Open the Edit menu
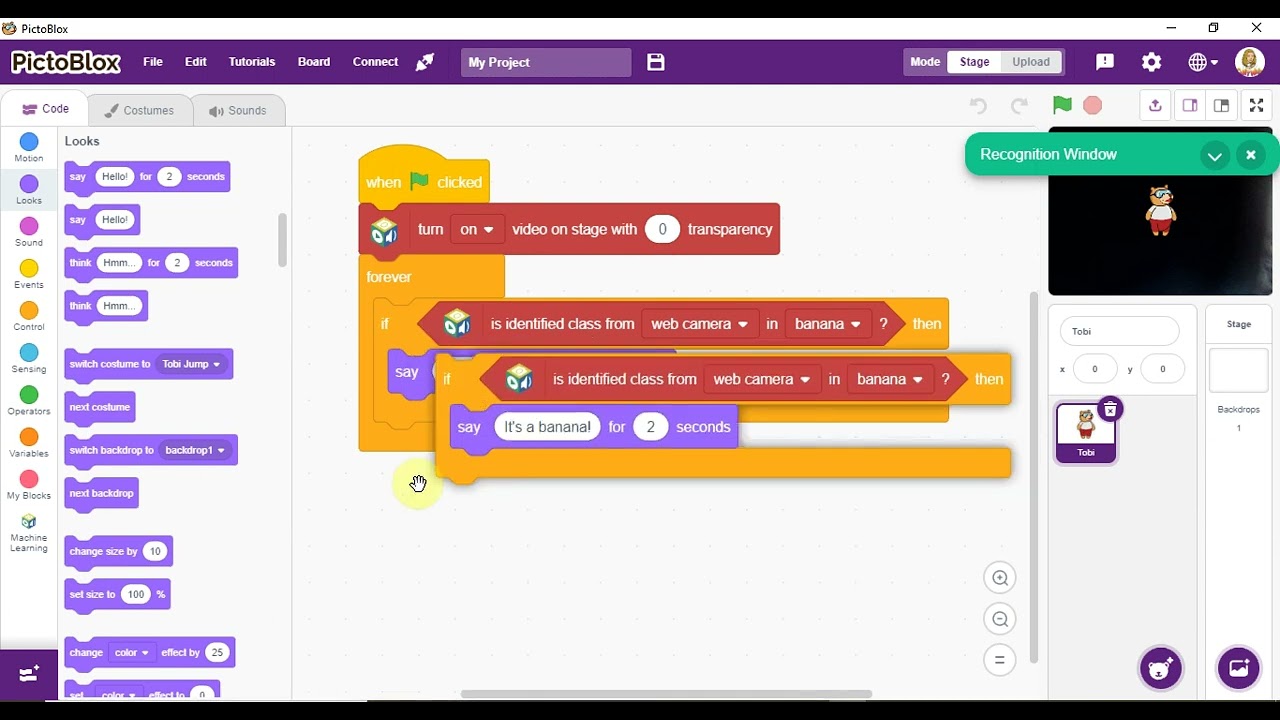Screen dimensions: 1280x720 point(196,62)
